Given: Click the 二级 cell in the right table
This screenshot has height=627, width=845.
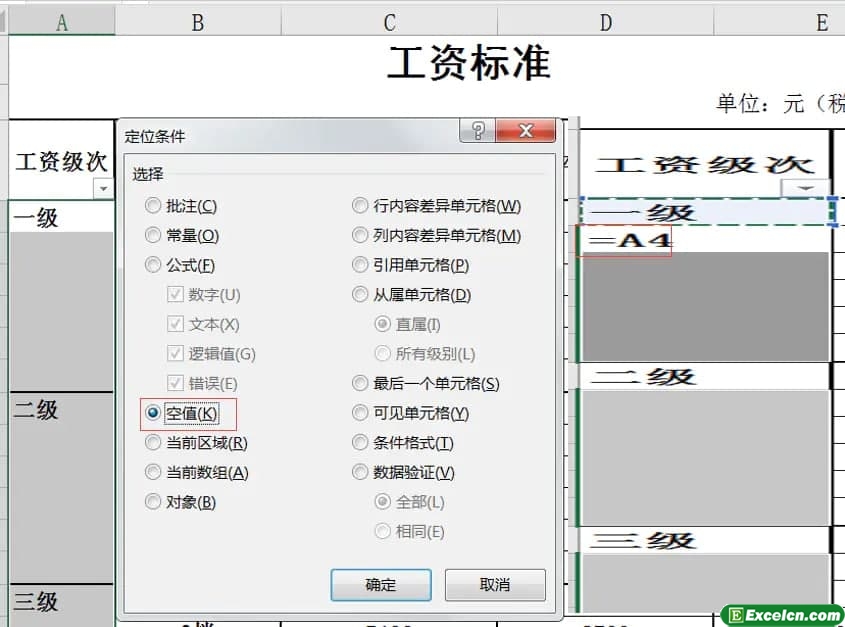Looking at the screenshot, I should pyautogui.click(x=706, y=376).
